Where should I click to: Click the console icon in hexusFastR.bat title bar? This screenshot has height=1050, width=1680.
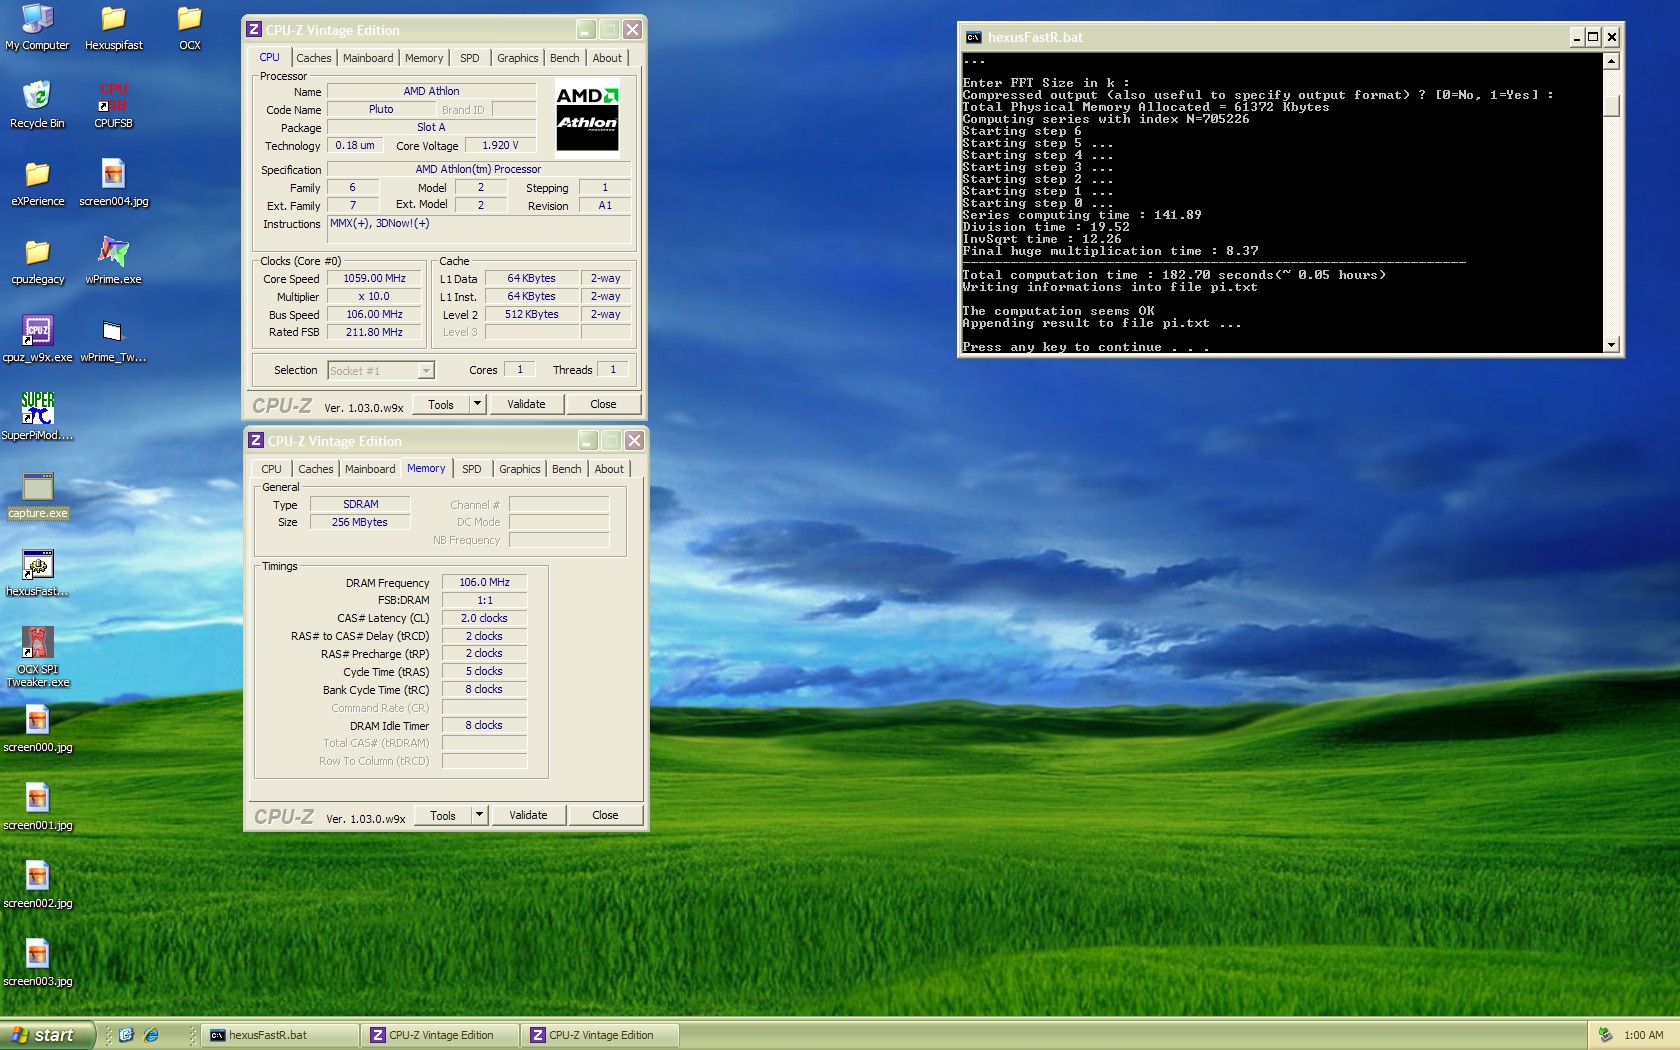[x=973, y=37]
